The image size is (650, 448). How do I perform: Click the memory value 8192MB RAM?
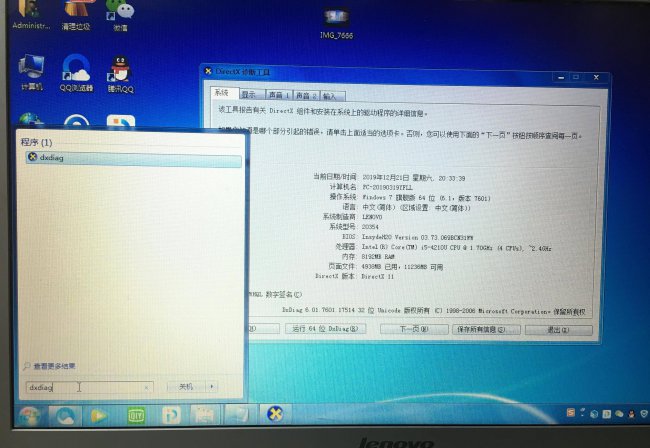point(378,257)
